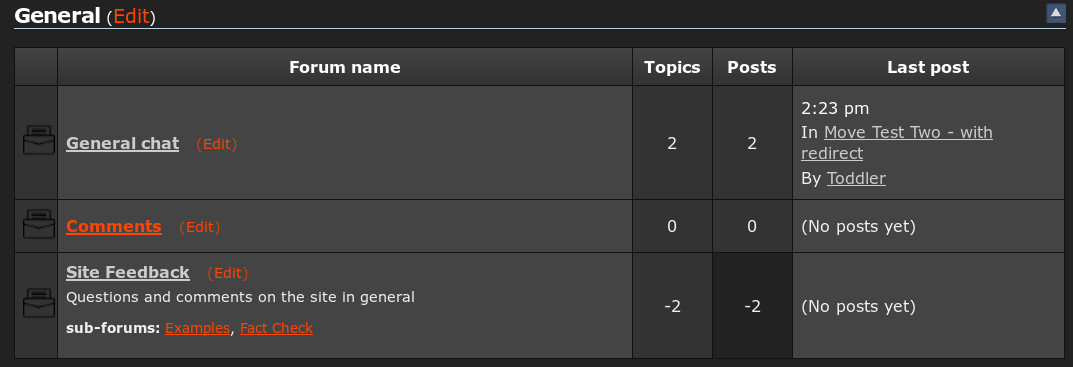Edit the Site Feedback forum
The width and height of the screenshot is (1073, 367).
point(228,273)
